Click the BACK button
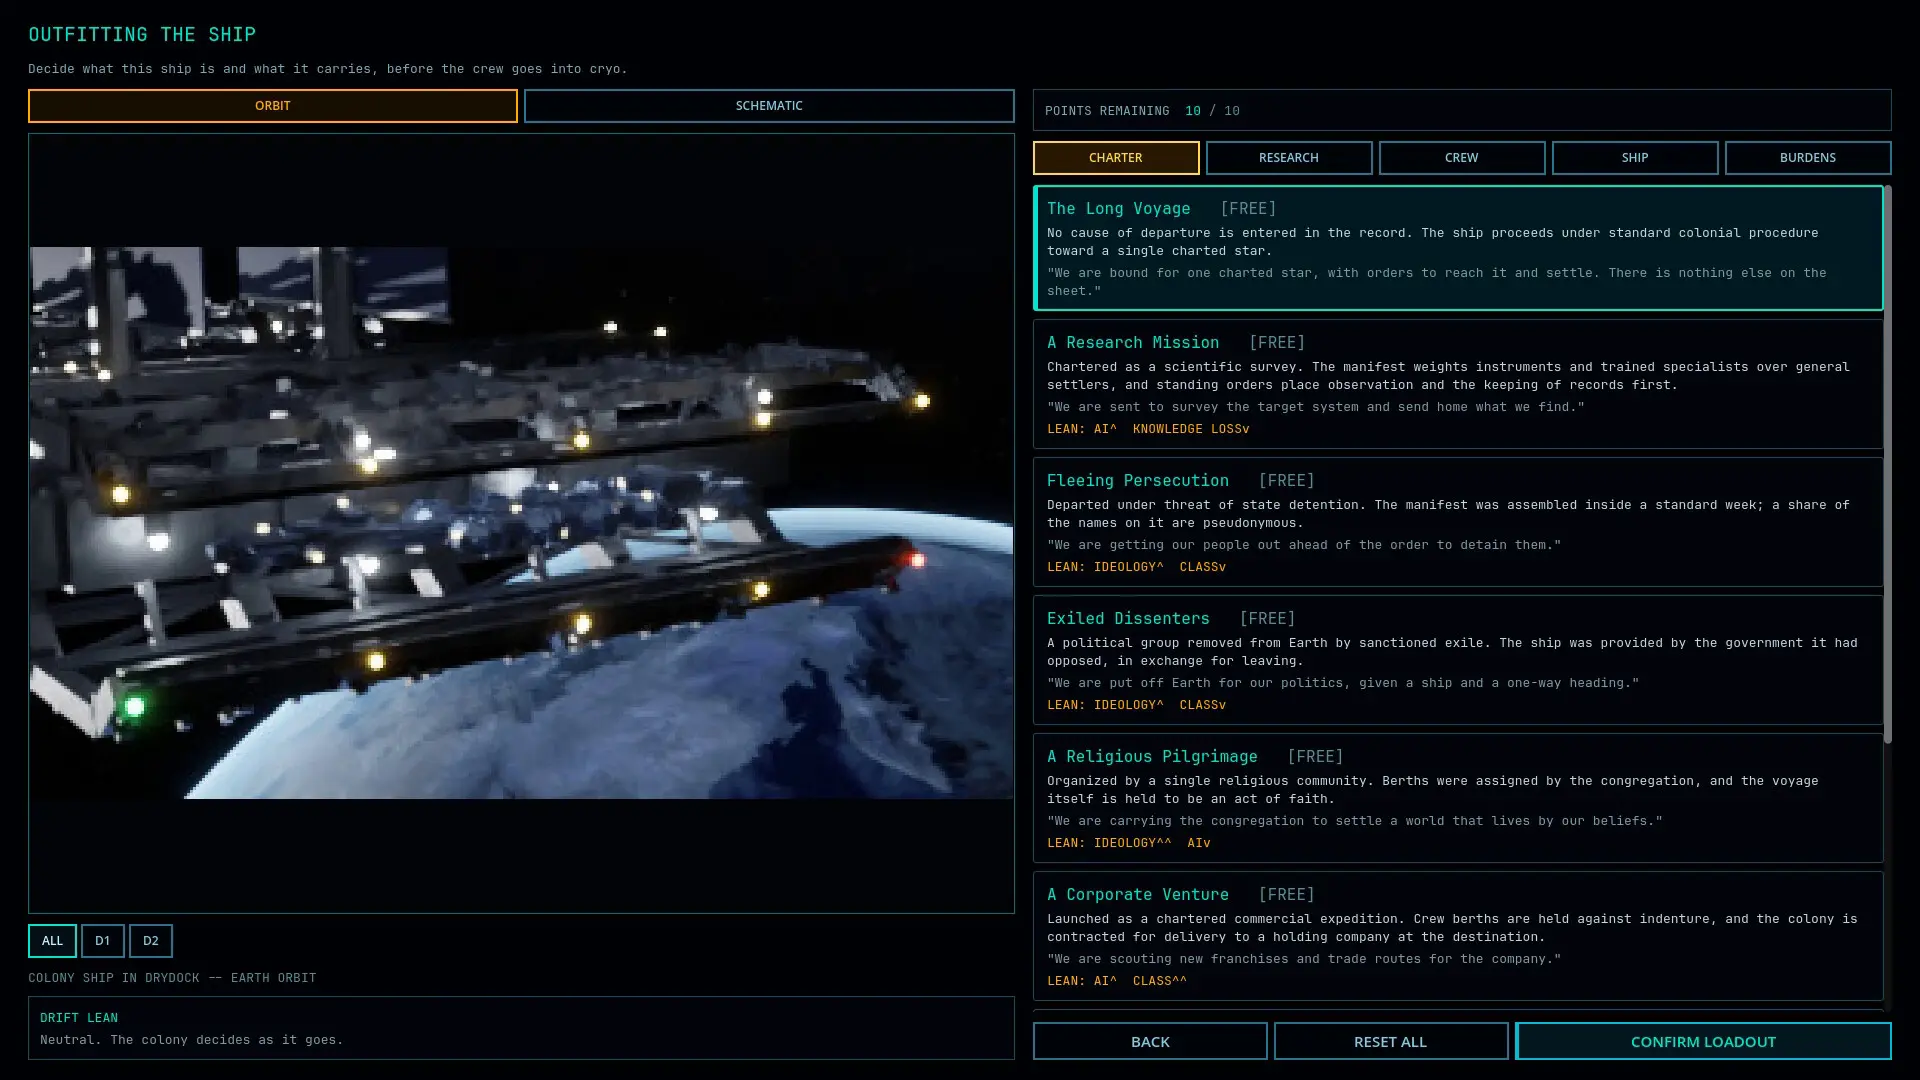Screen dimensions: 1920x1080 point(1150,1041)
